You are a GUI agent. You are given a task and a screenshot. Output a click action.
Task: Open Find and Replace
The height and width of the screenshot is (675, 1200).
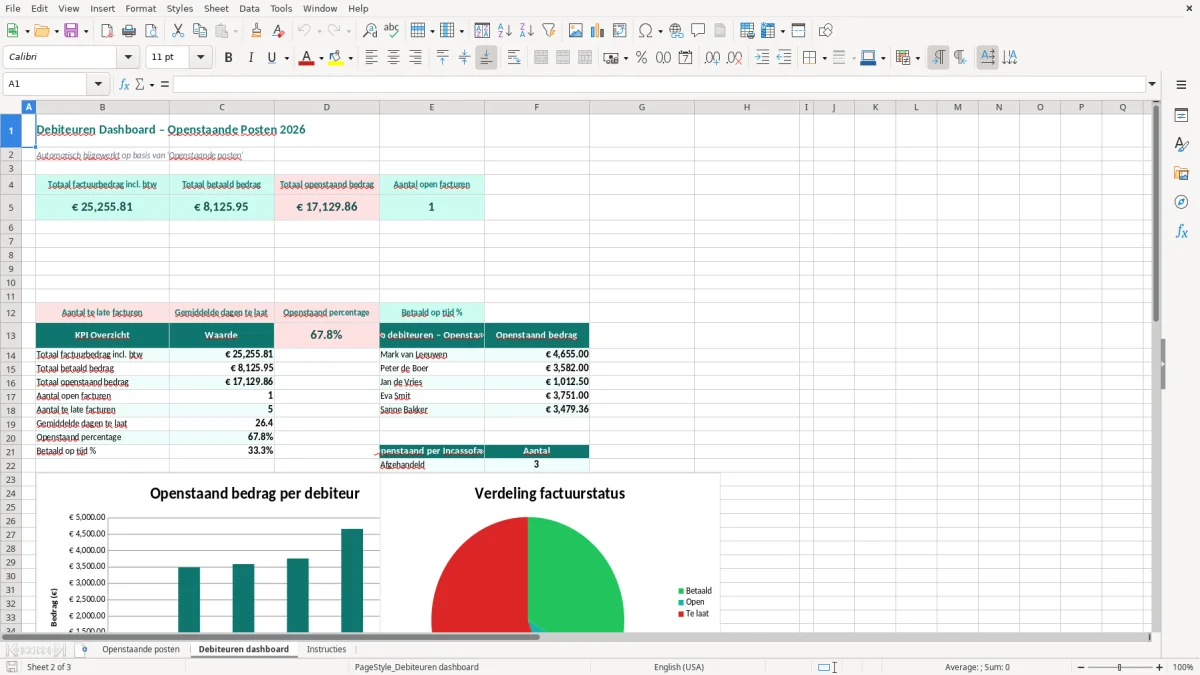point(370,31)
